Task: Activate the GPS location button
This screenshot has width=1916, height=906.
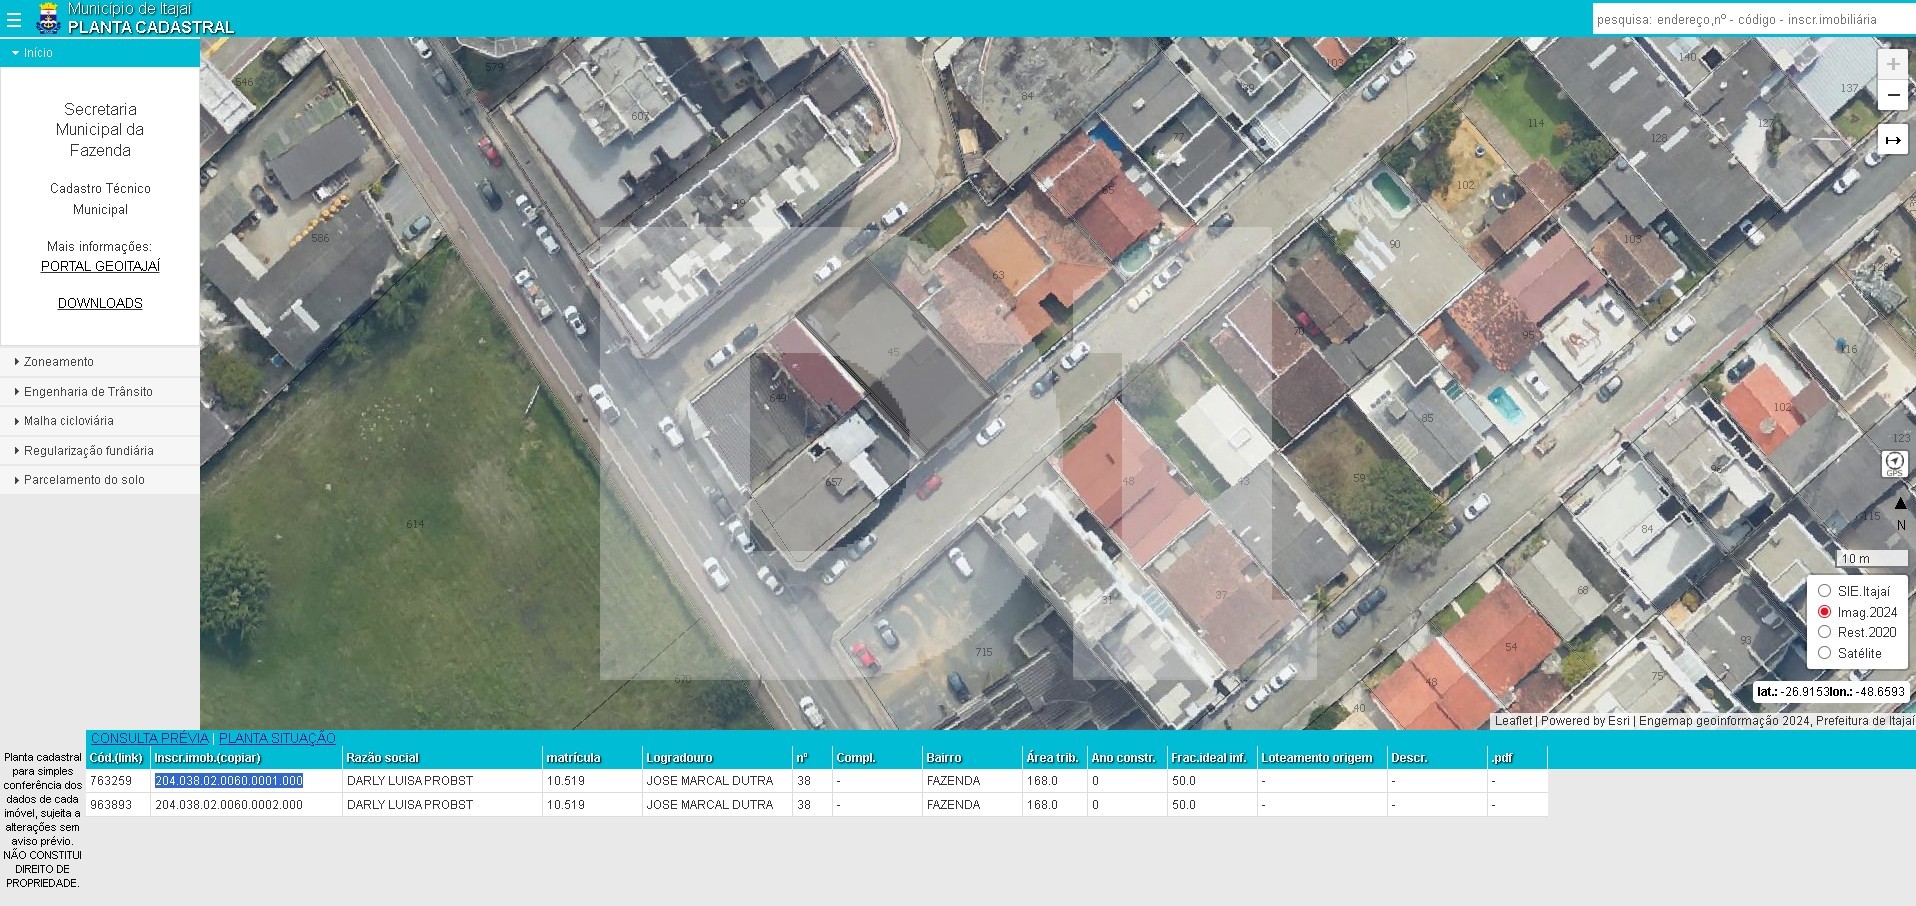Action: 1894,463
